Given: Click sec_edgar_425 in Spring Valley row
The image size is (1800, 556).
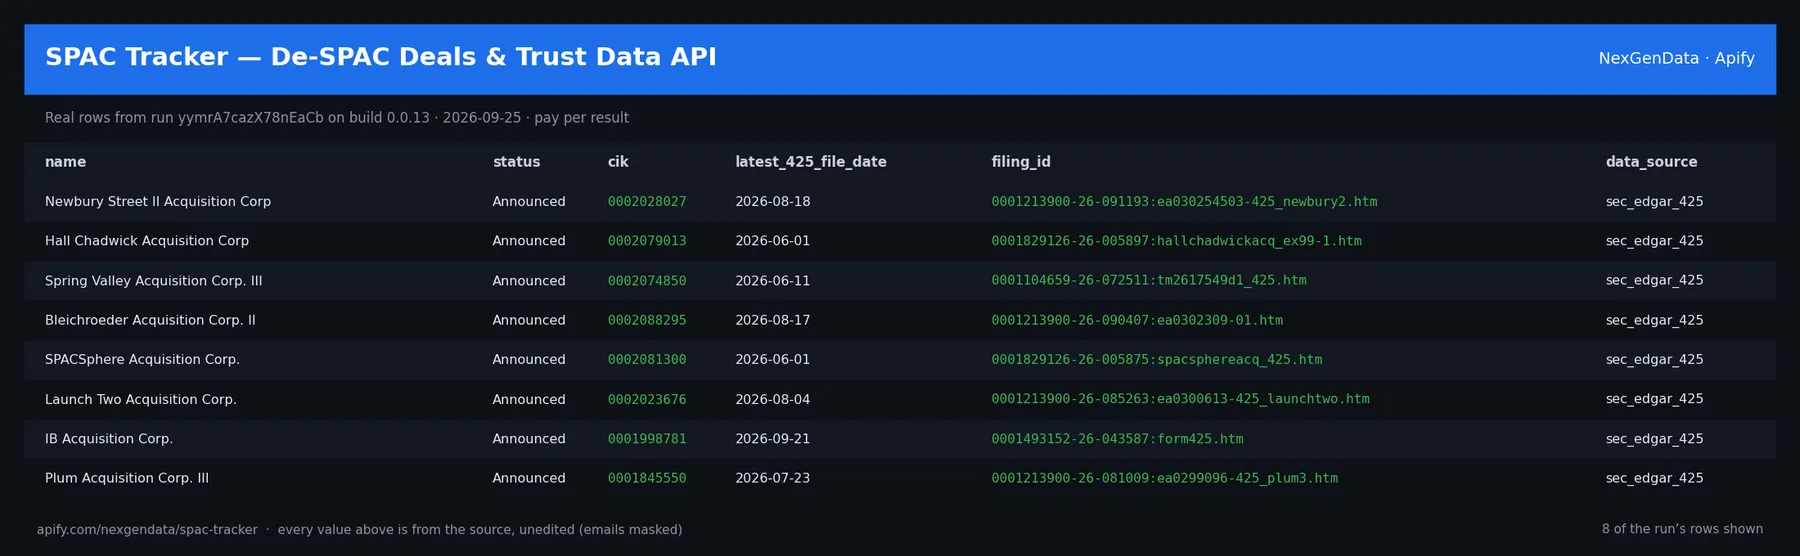Looking at the screenshot, I should [x=1654, y=281].
